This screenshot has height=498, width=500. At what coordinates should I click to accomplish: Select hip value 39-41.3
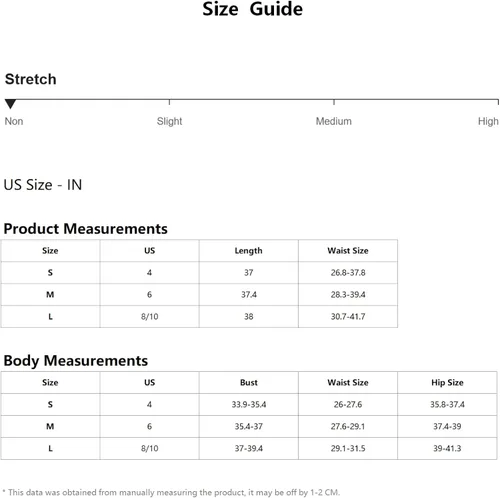[447, 449]
